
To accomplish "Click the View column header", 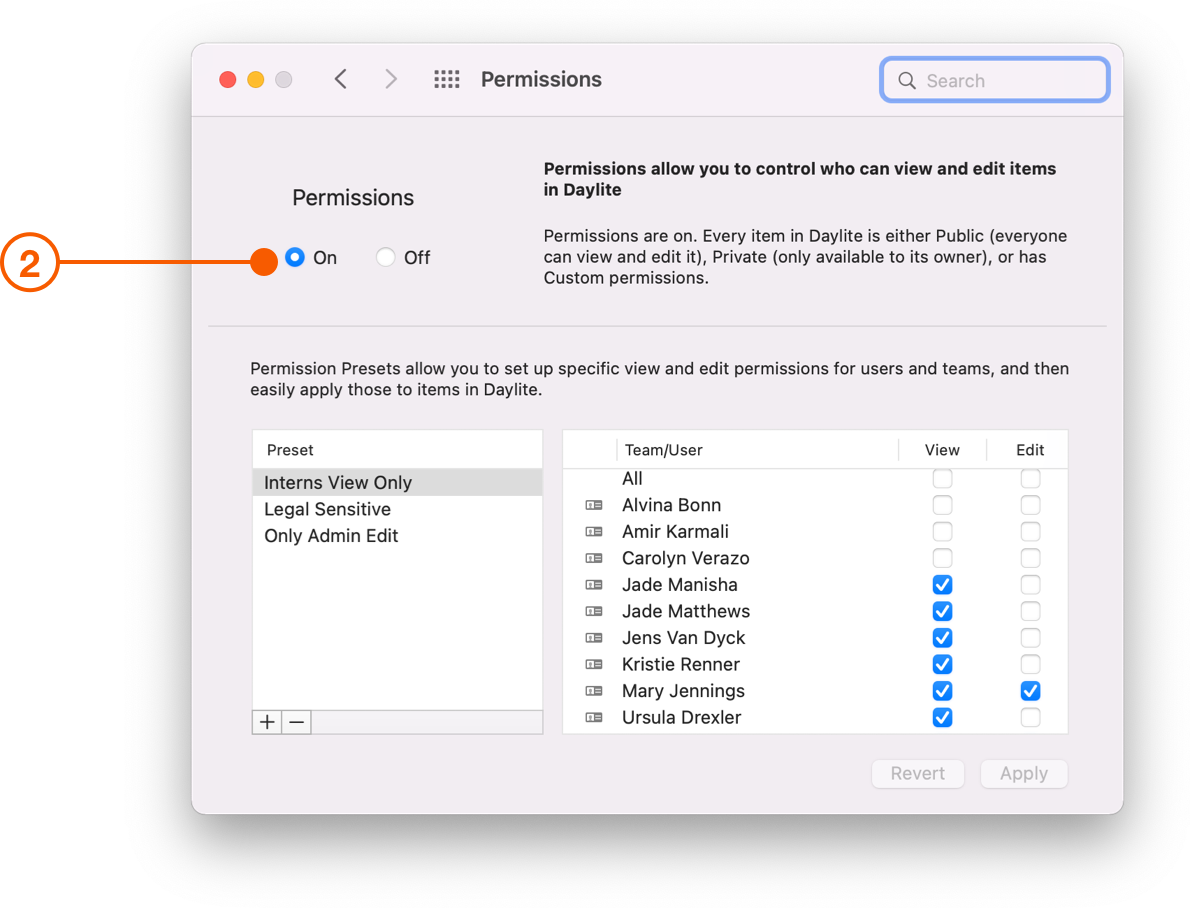I will [941, 450].
